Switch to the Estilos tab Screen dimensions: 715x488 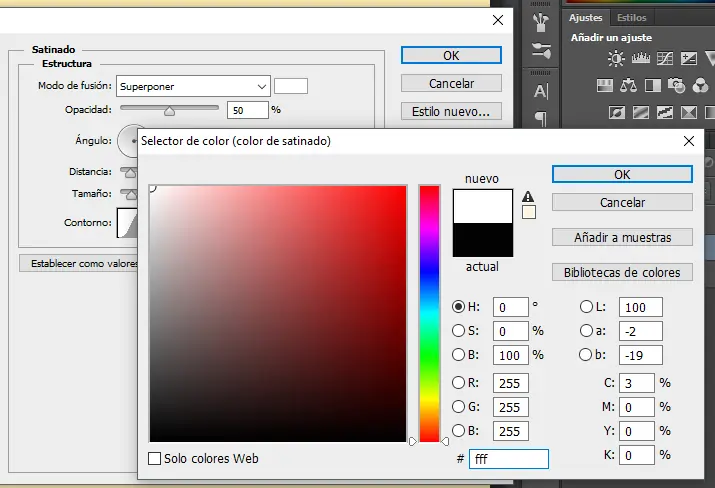pos(632,18)
